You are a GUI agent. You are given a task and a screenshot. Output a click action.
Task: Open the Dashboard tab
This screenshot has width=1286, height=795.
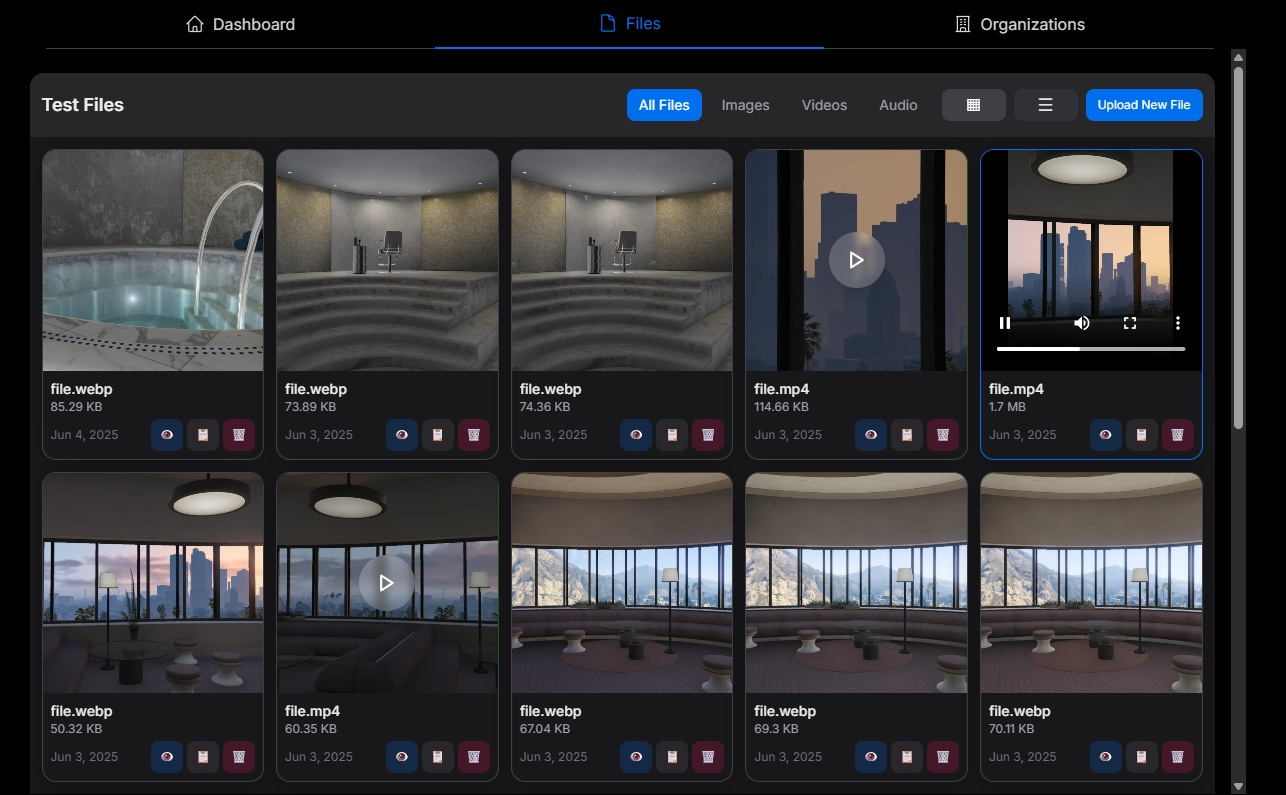coord(240,24)
